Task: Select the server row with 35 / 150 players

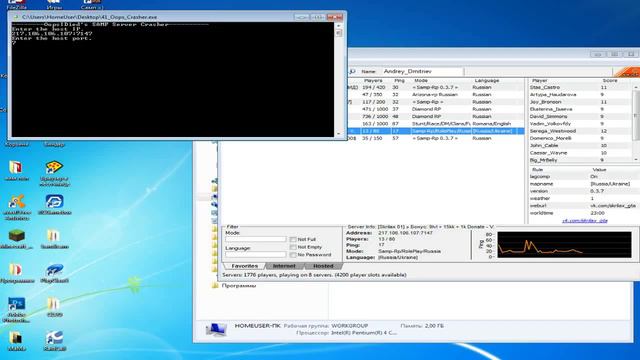Action: pyautogui.click(x=436, y=138)
